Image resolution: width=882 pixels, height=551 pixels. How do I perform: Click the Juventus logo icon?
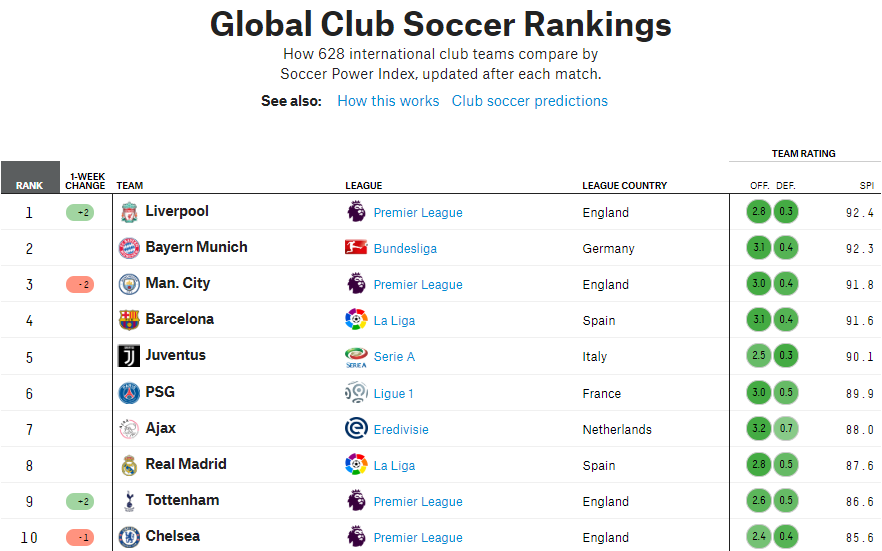pyautogui.click(x=129, y=356)
